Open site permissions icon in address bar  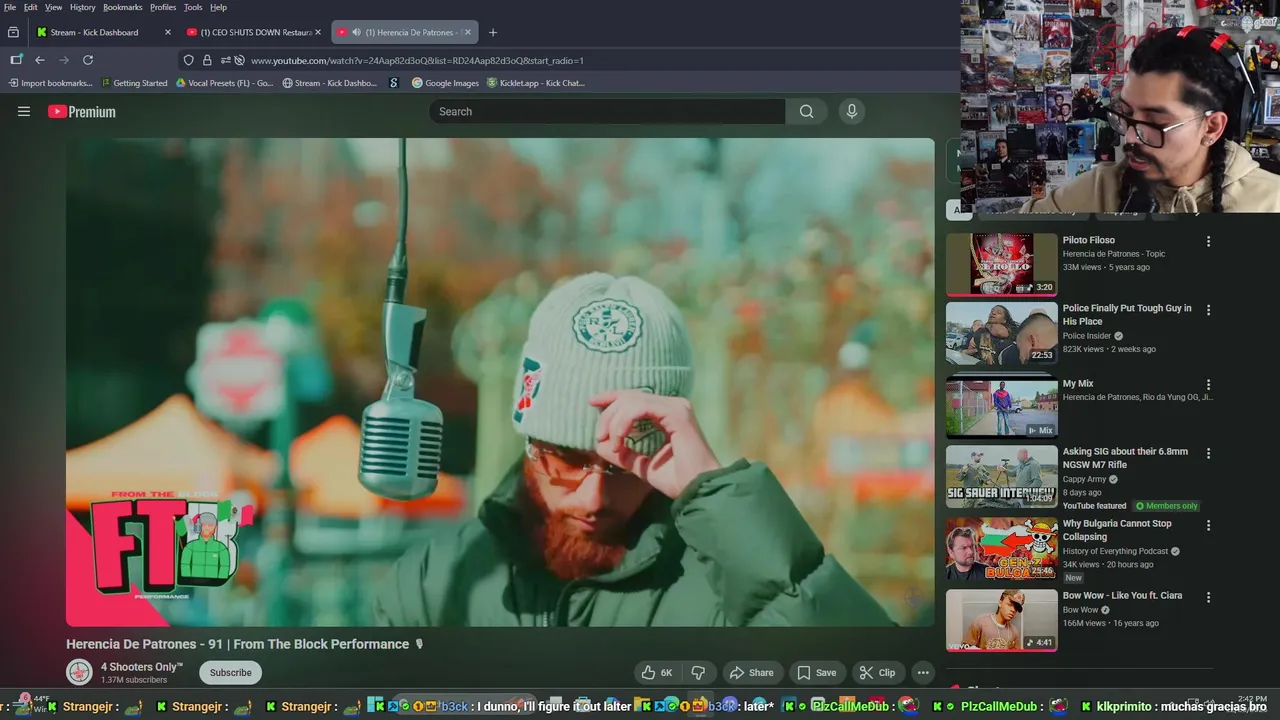coord(225,60)
